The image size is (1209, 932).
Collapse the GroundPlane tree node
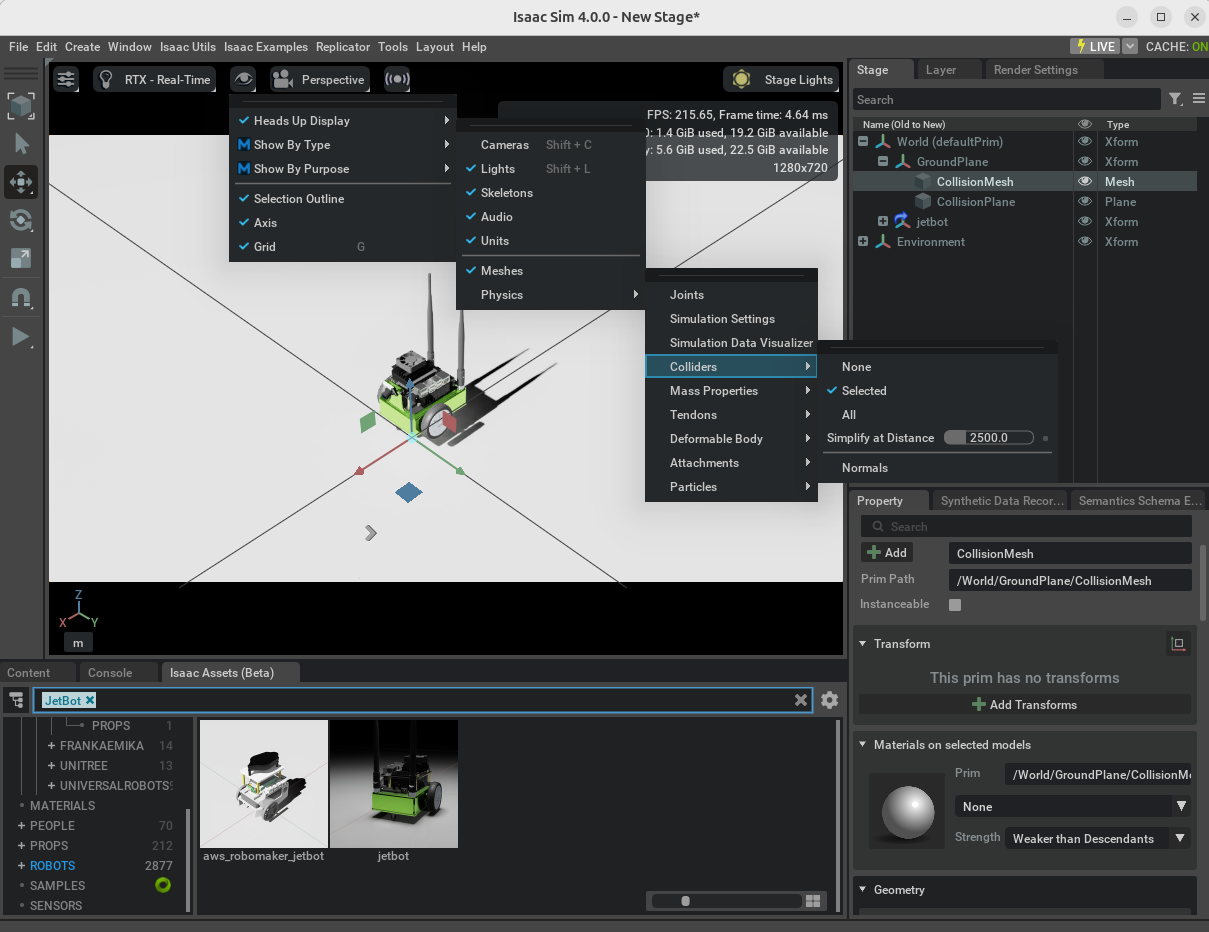[x=883, y=162]
